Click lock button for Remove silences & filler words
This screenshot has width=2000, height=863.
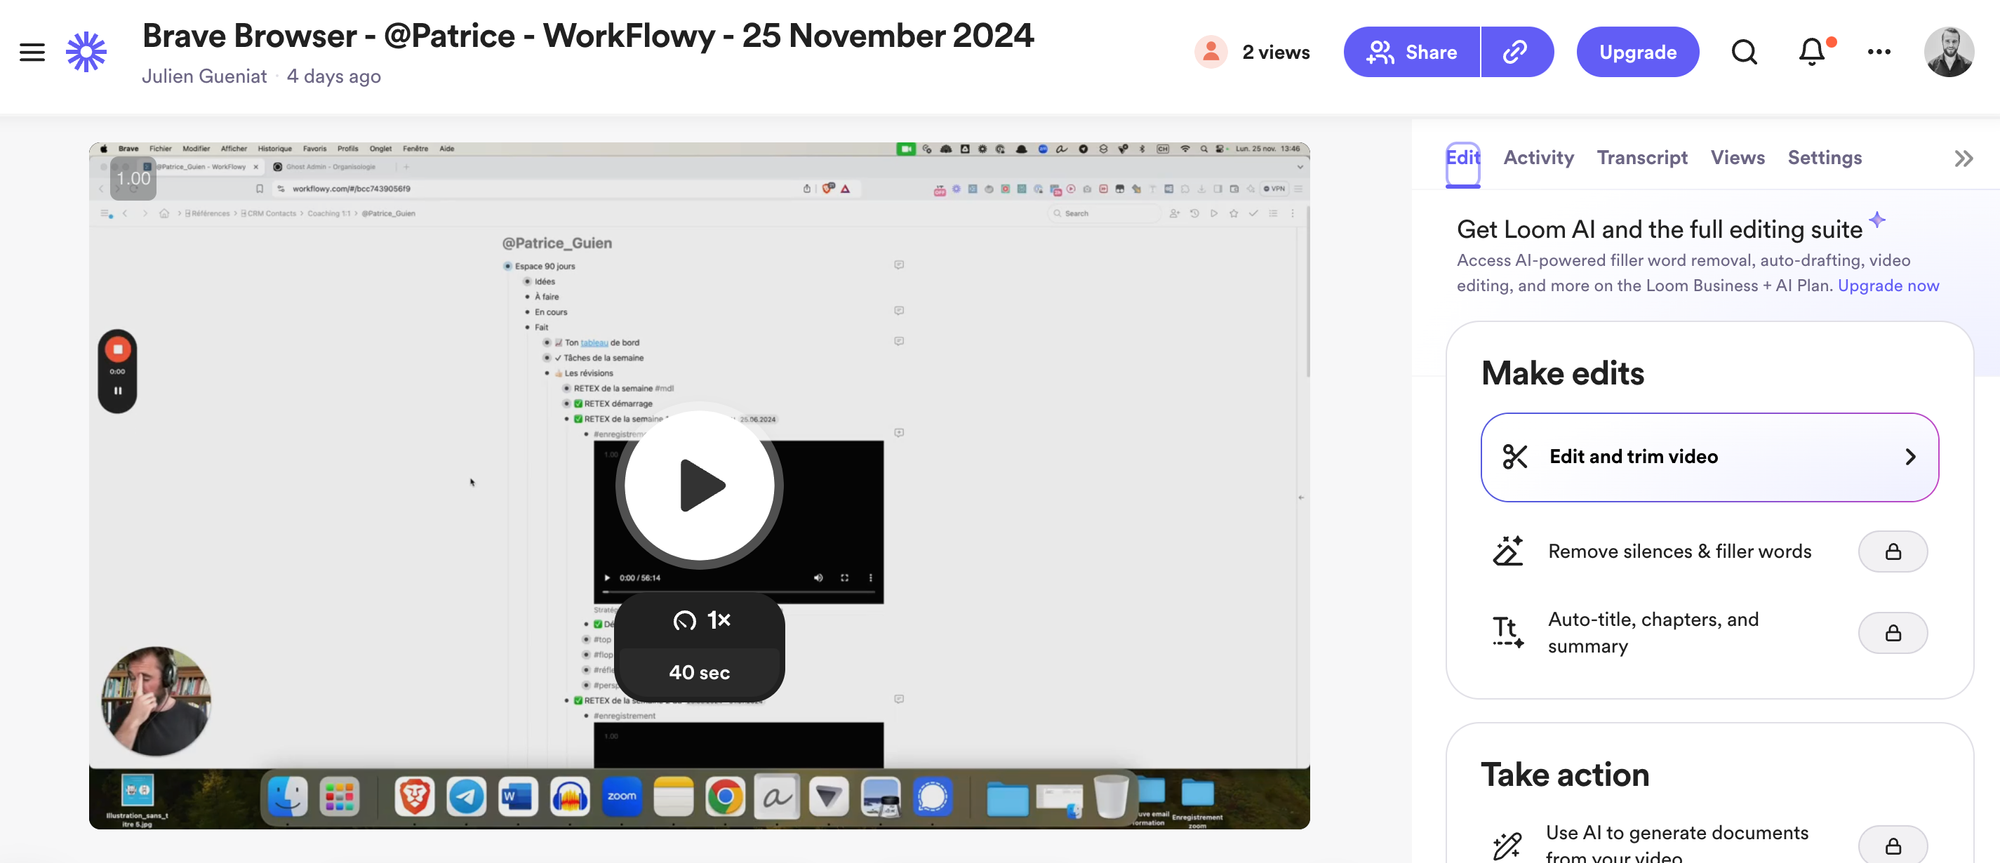[x=1892, y=552]
